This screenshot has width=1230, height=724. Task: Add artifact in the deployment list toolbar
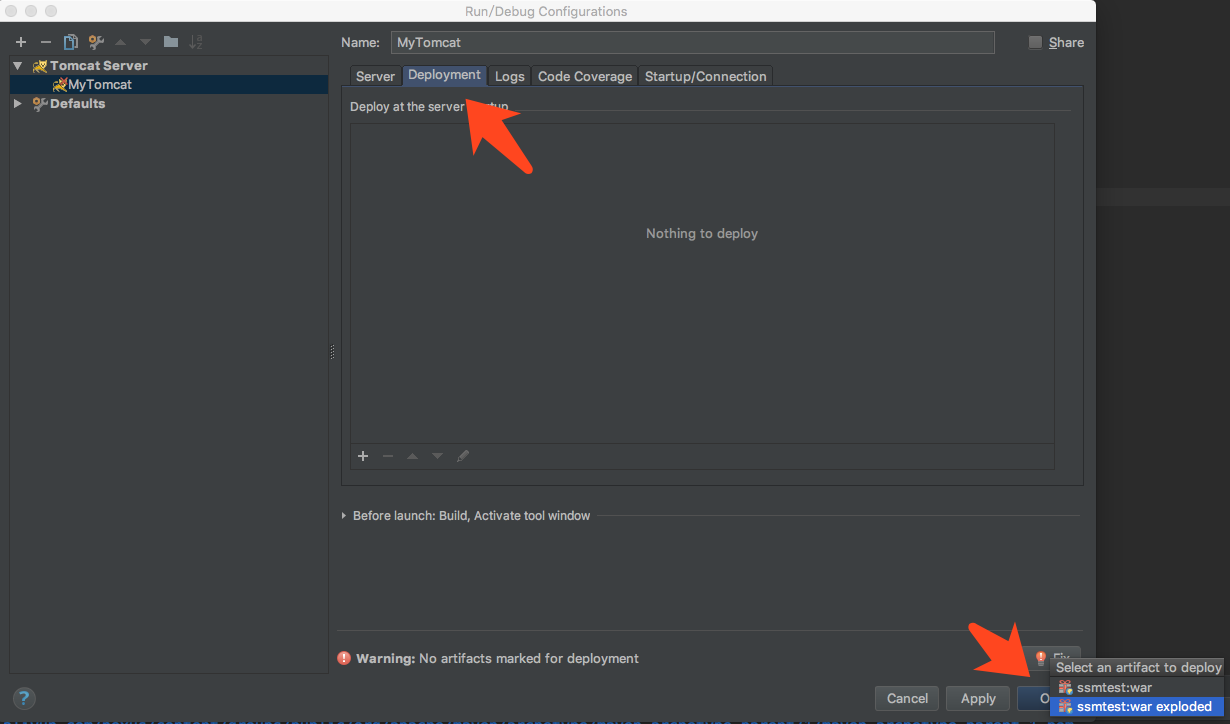(363, 456)
